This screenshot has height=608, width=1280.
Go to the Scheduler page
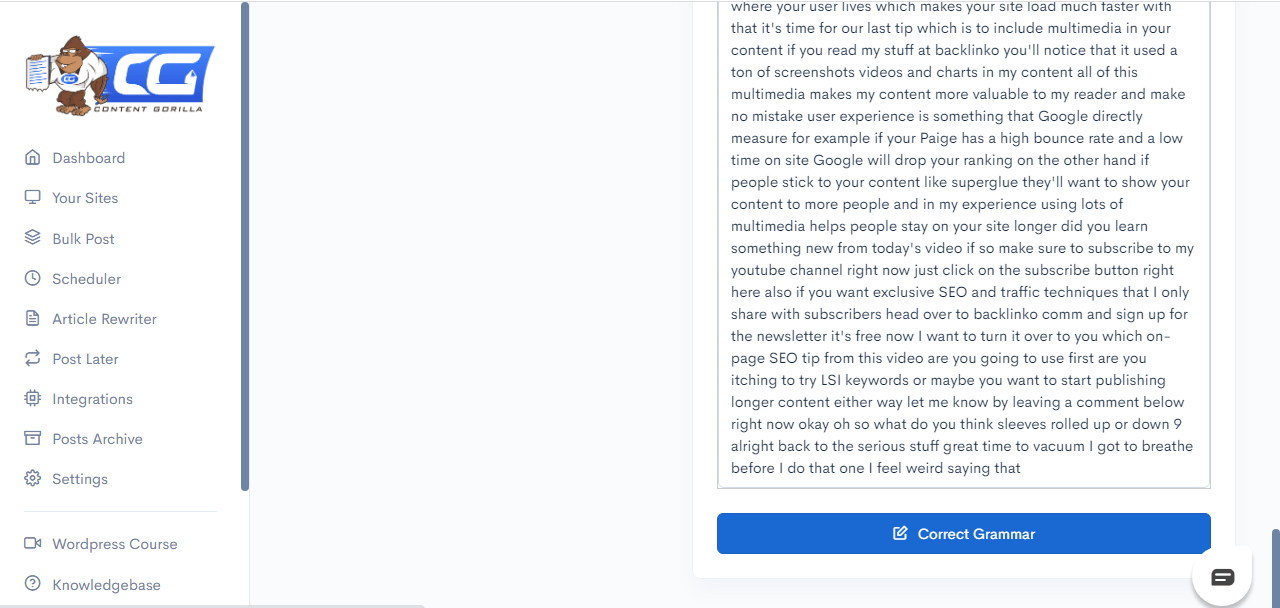click(x=87, y=279)
